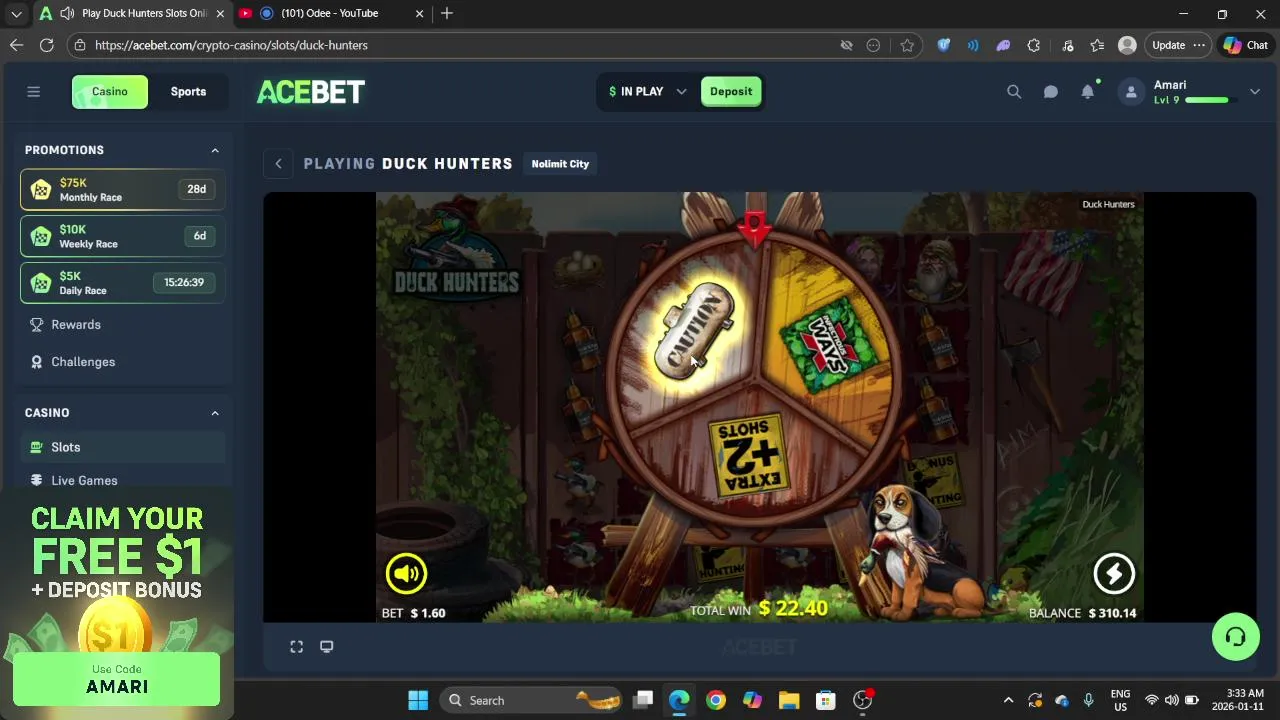
Task: Open the notifications bell
Action: (x=1088, y=92)
